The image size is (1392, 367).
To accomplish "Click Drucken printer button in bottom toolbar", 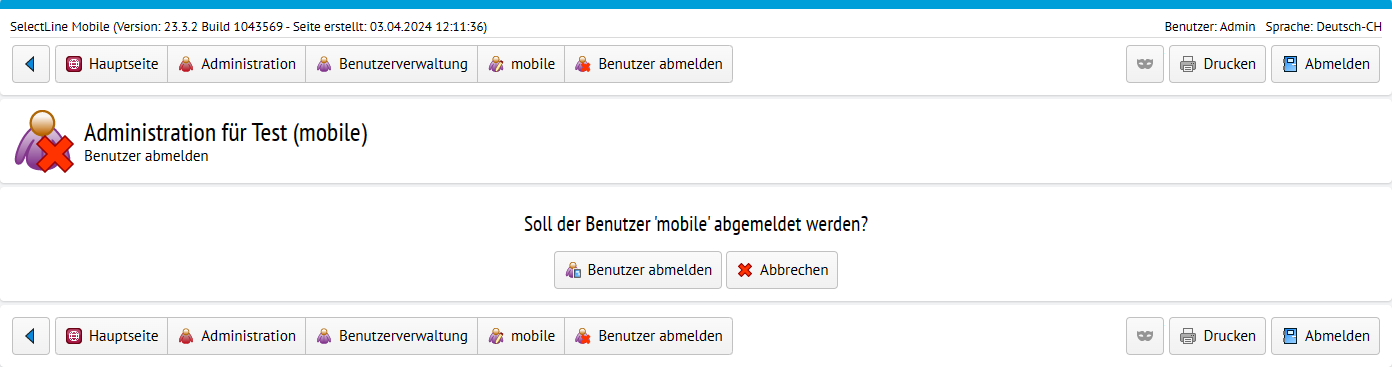I will coord(1217,336).
